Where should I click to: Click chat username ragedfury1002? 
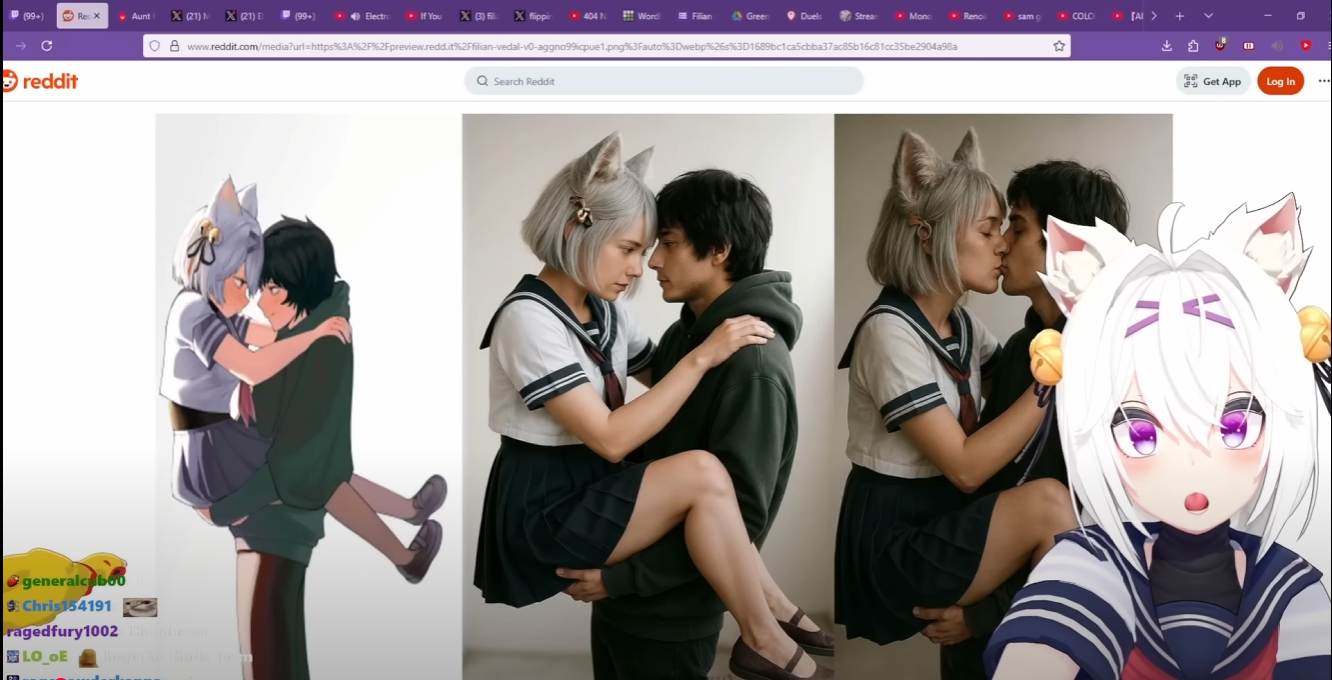[x=62, y=631]
